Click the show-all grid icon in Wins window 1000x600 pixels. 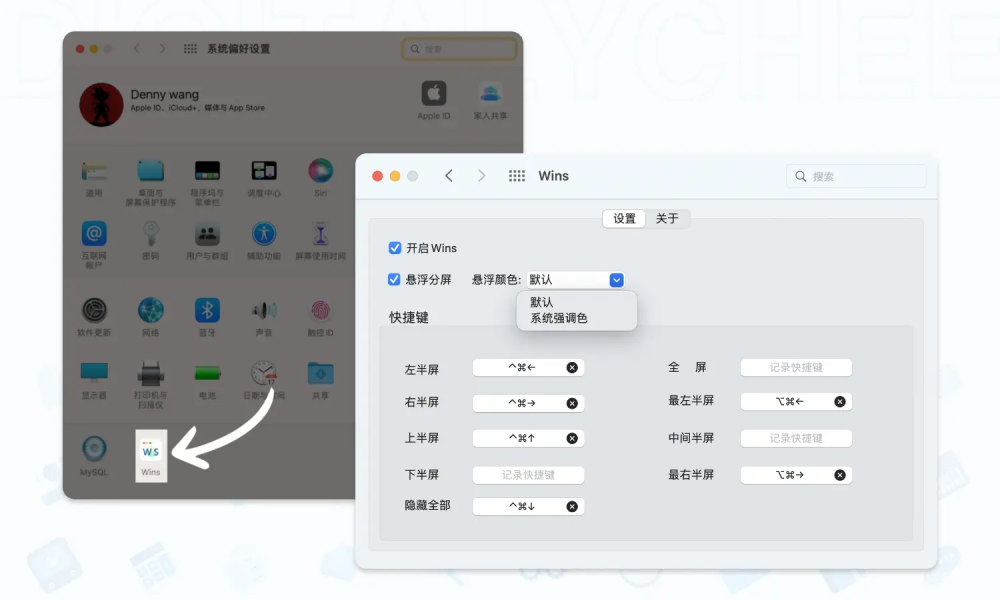(x=517, y=176)
